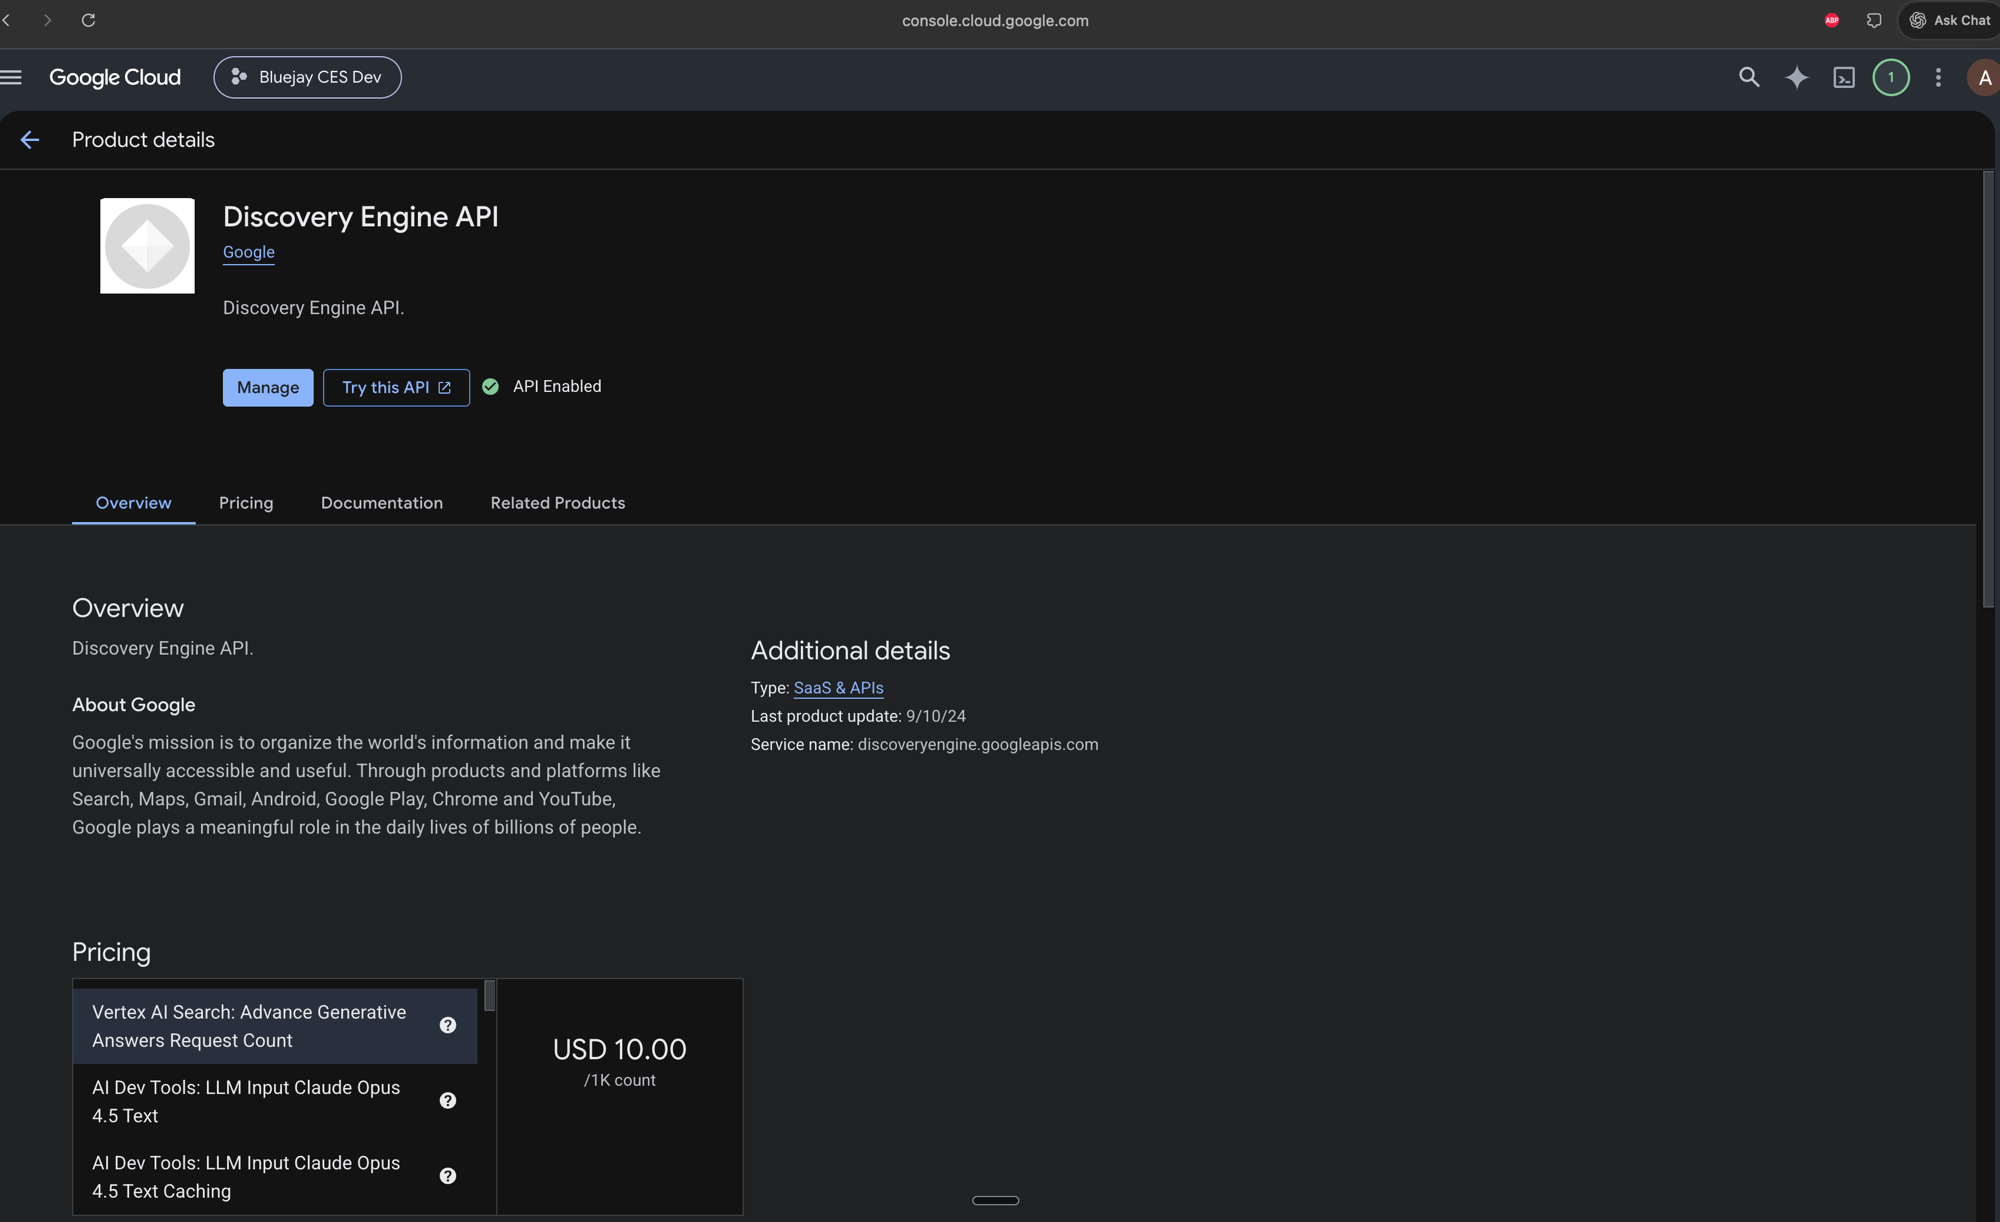
Task: Switch to the Pricing tab
Action: click(x=246, y=503)
